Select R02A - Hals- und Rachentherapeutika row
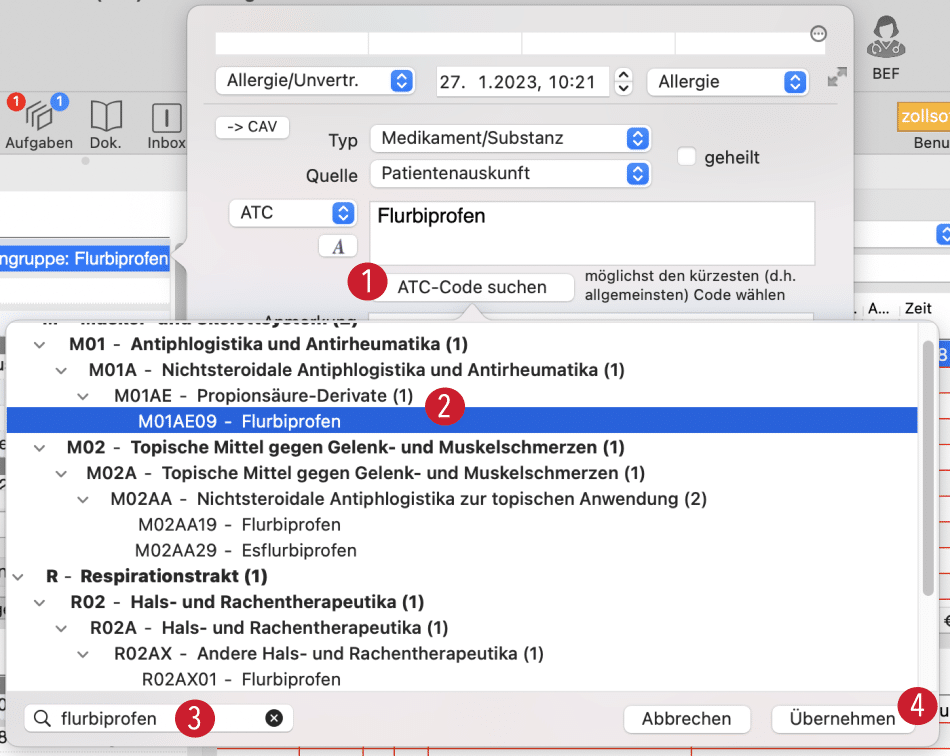The image size is (950, 756). point(462,628)
